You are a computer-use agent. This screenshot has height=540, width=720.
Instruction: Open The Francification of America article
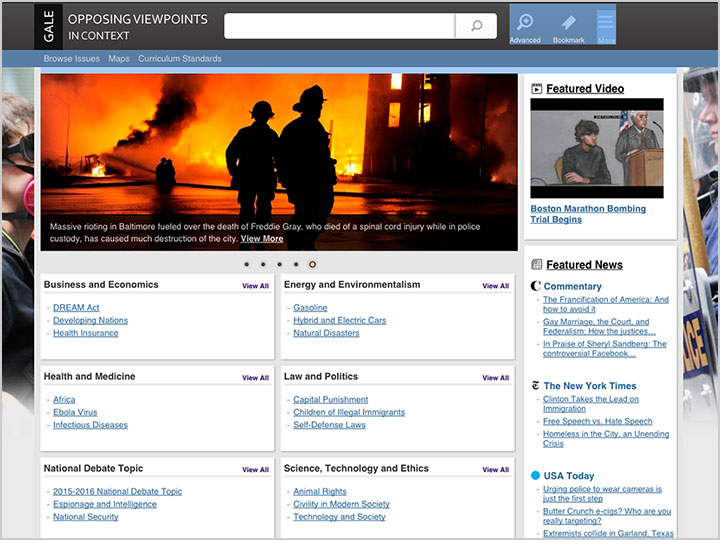pyautogui.click(x=606, y=304)
